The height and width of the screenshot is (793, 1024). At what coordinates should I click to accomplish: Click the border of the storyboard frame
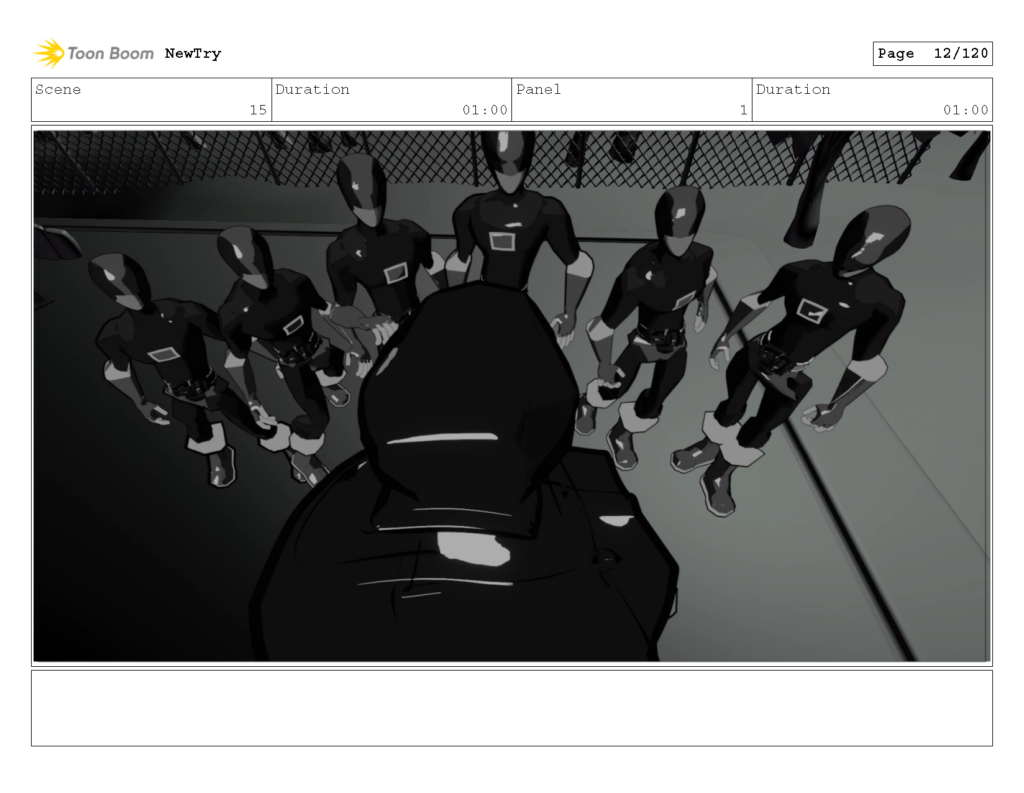click(512, 125)
